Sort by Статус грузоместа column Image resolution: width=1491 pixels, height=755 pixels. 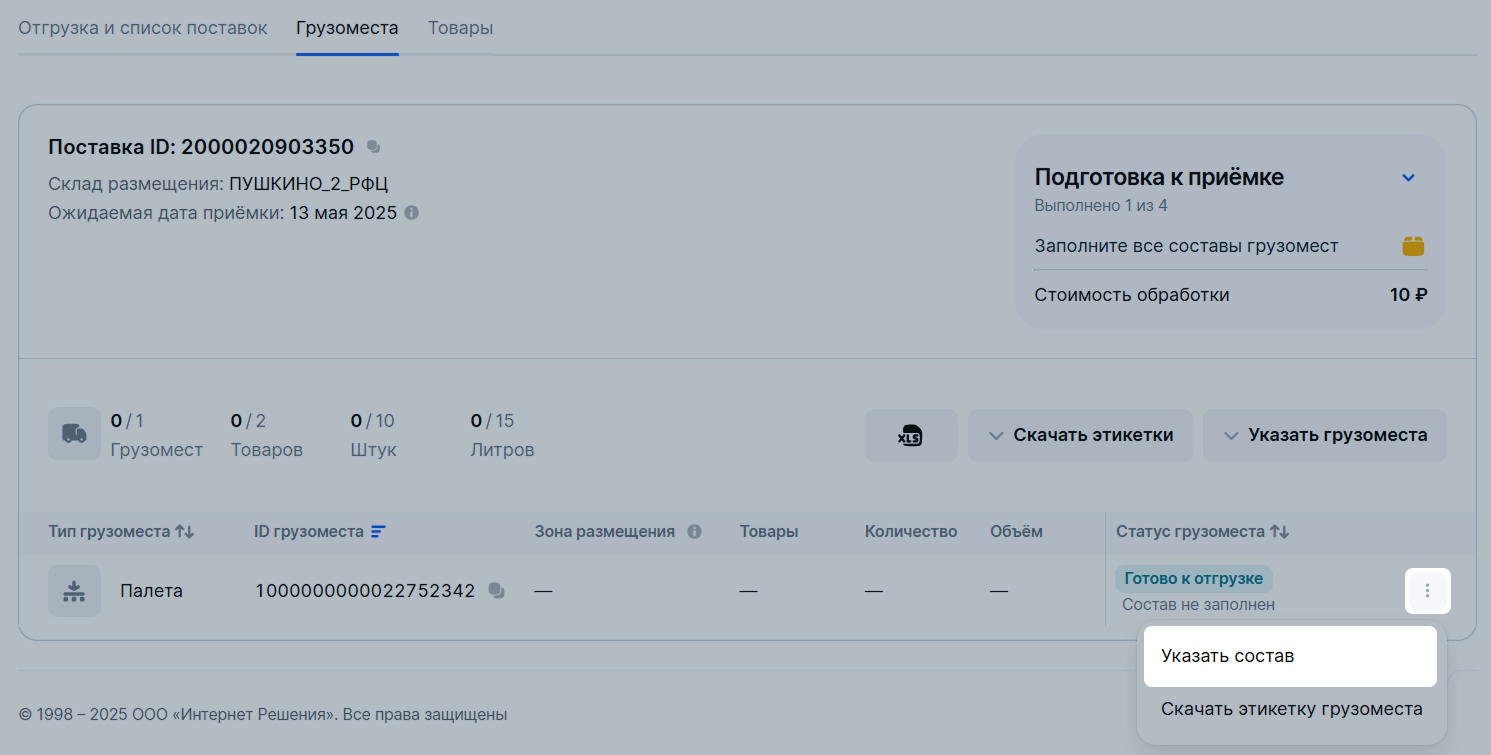pyautogui.click(x=1279, y=532)
